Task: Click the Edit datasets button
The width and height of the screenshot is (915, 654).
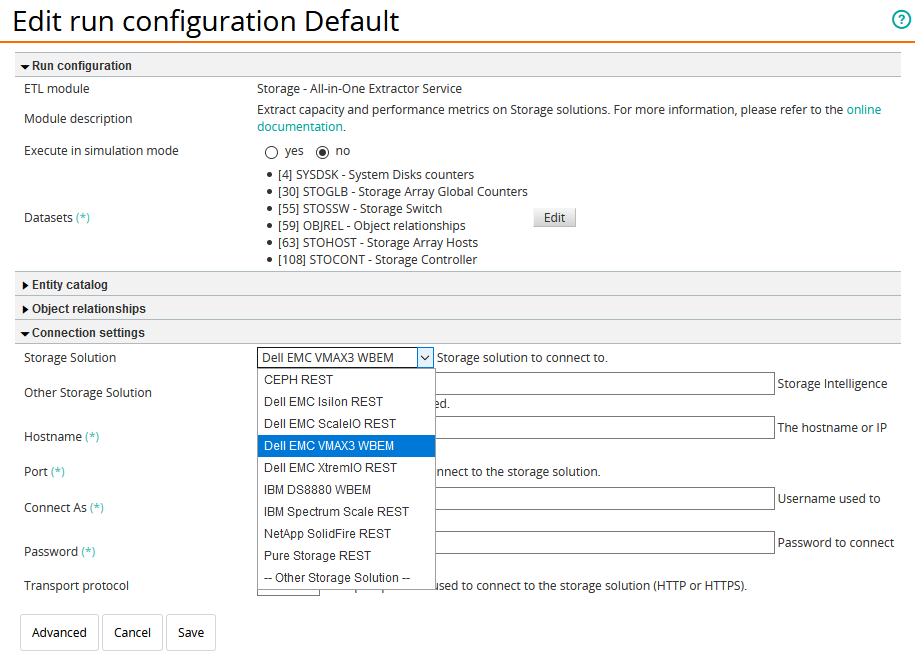Action: (x=554, y=218)
